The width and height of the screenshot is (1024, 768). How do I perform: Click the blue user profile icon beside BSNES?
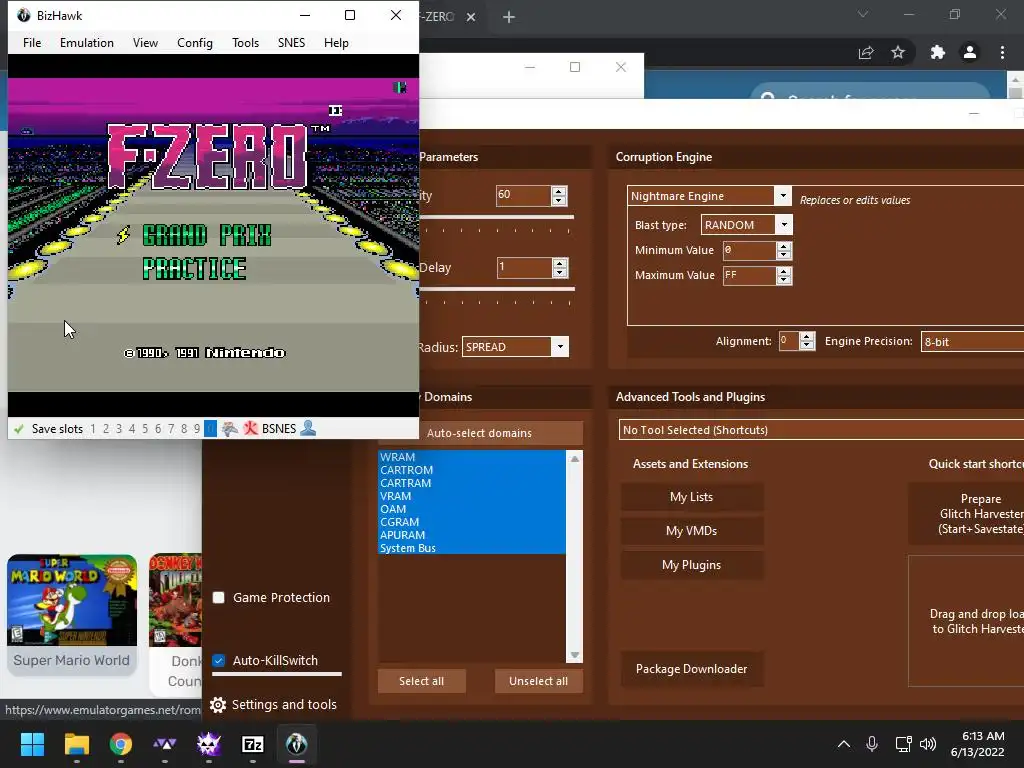click(x=308, y=428)
